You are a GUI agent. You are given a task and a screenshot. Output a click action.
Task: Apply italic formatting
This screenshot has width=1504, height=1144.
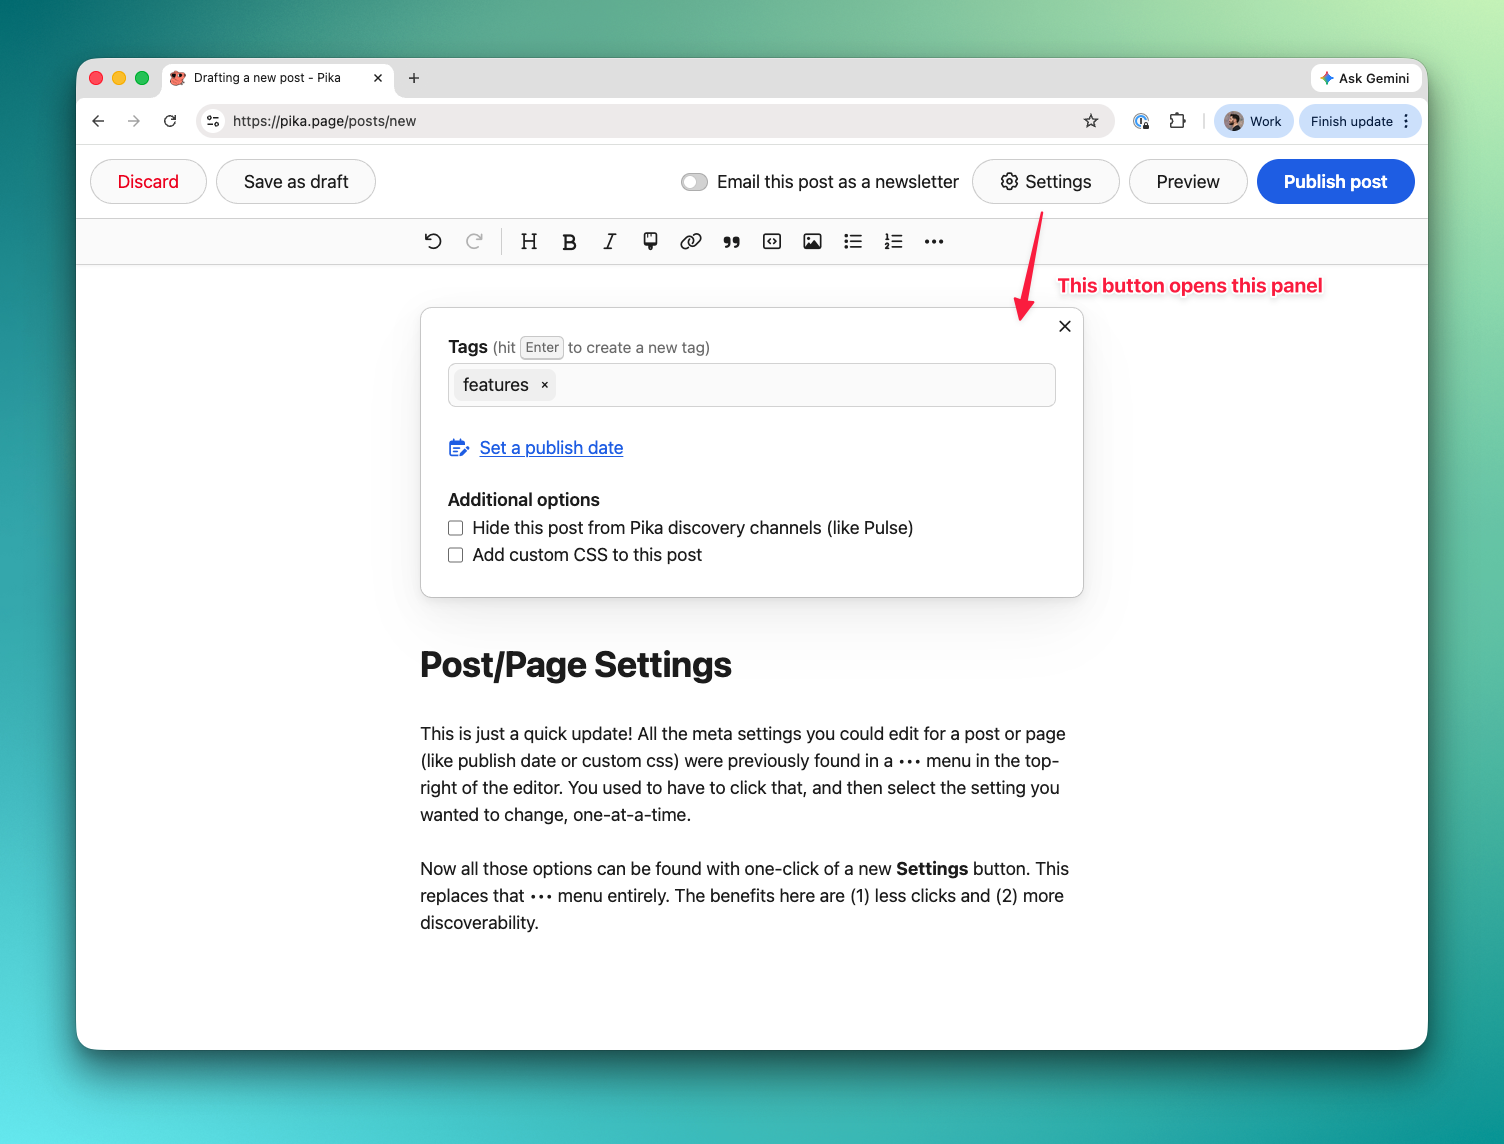click(x=609, y=241)
